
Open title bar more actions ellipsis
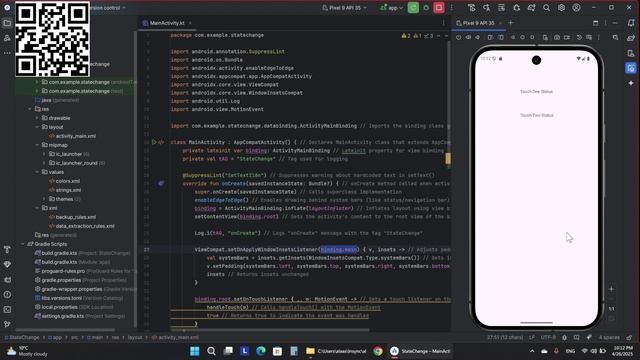pos(452,8)
